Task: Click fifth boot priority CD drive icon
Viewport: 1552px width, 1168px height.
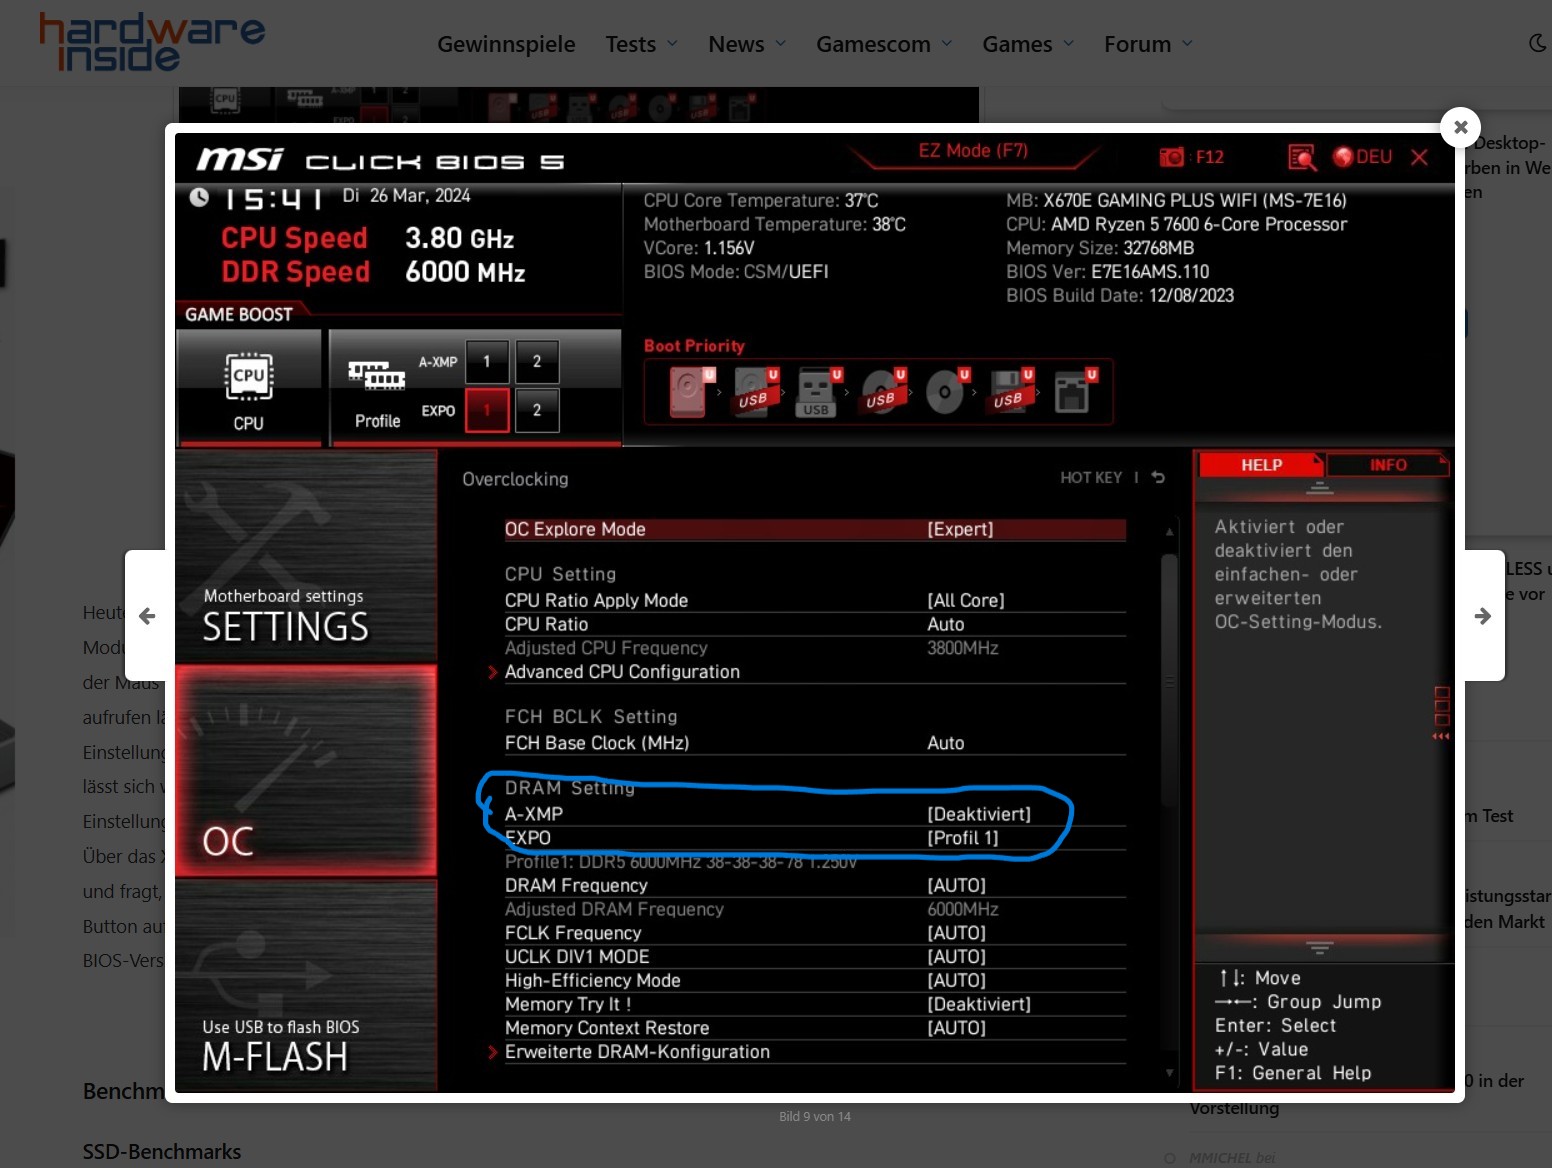Action: click(946, 392)
